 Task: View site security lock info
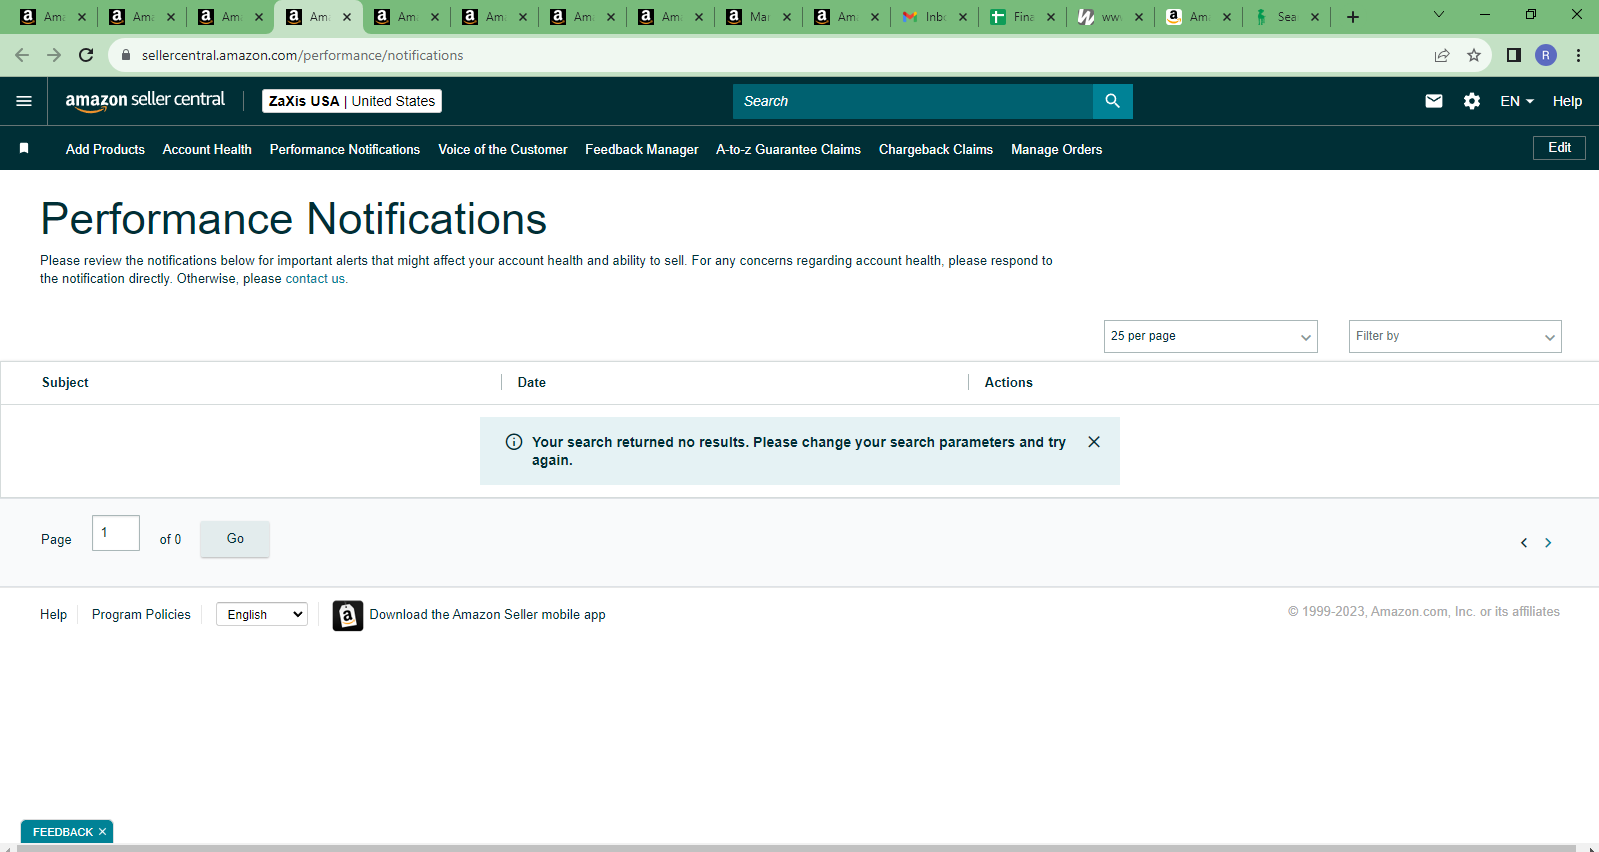(126, 55)
